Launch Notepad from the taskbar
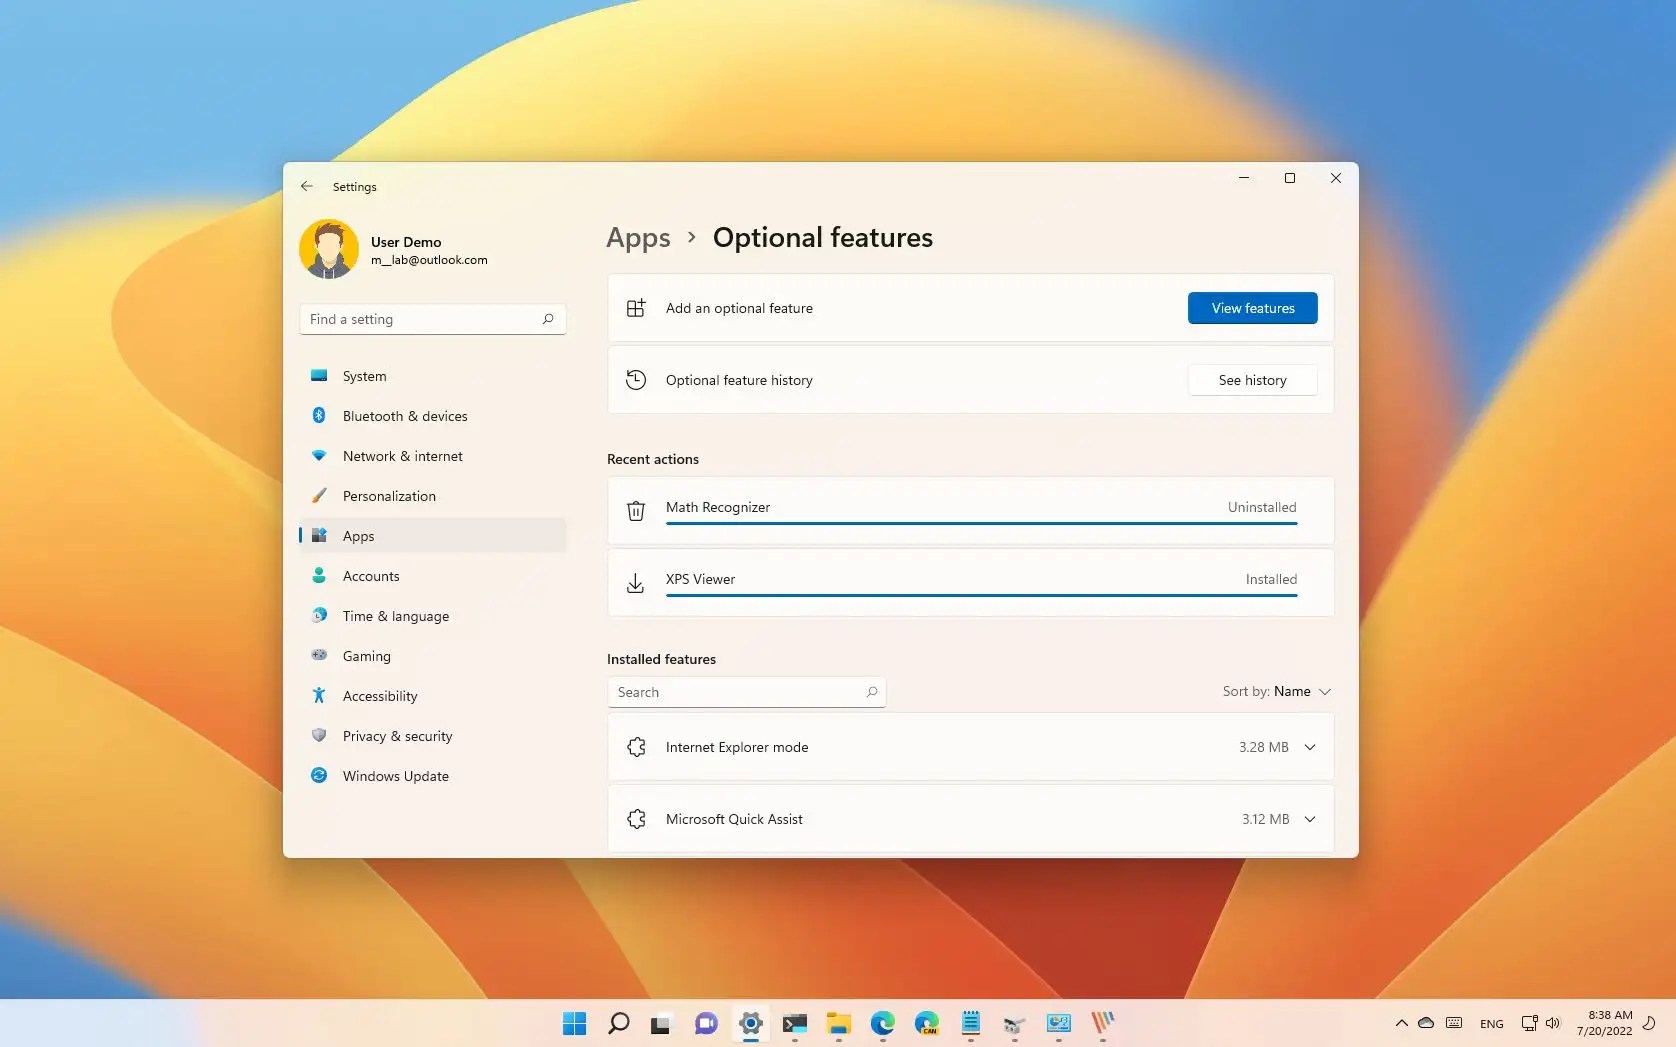 [970, 1024]
